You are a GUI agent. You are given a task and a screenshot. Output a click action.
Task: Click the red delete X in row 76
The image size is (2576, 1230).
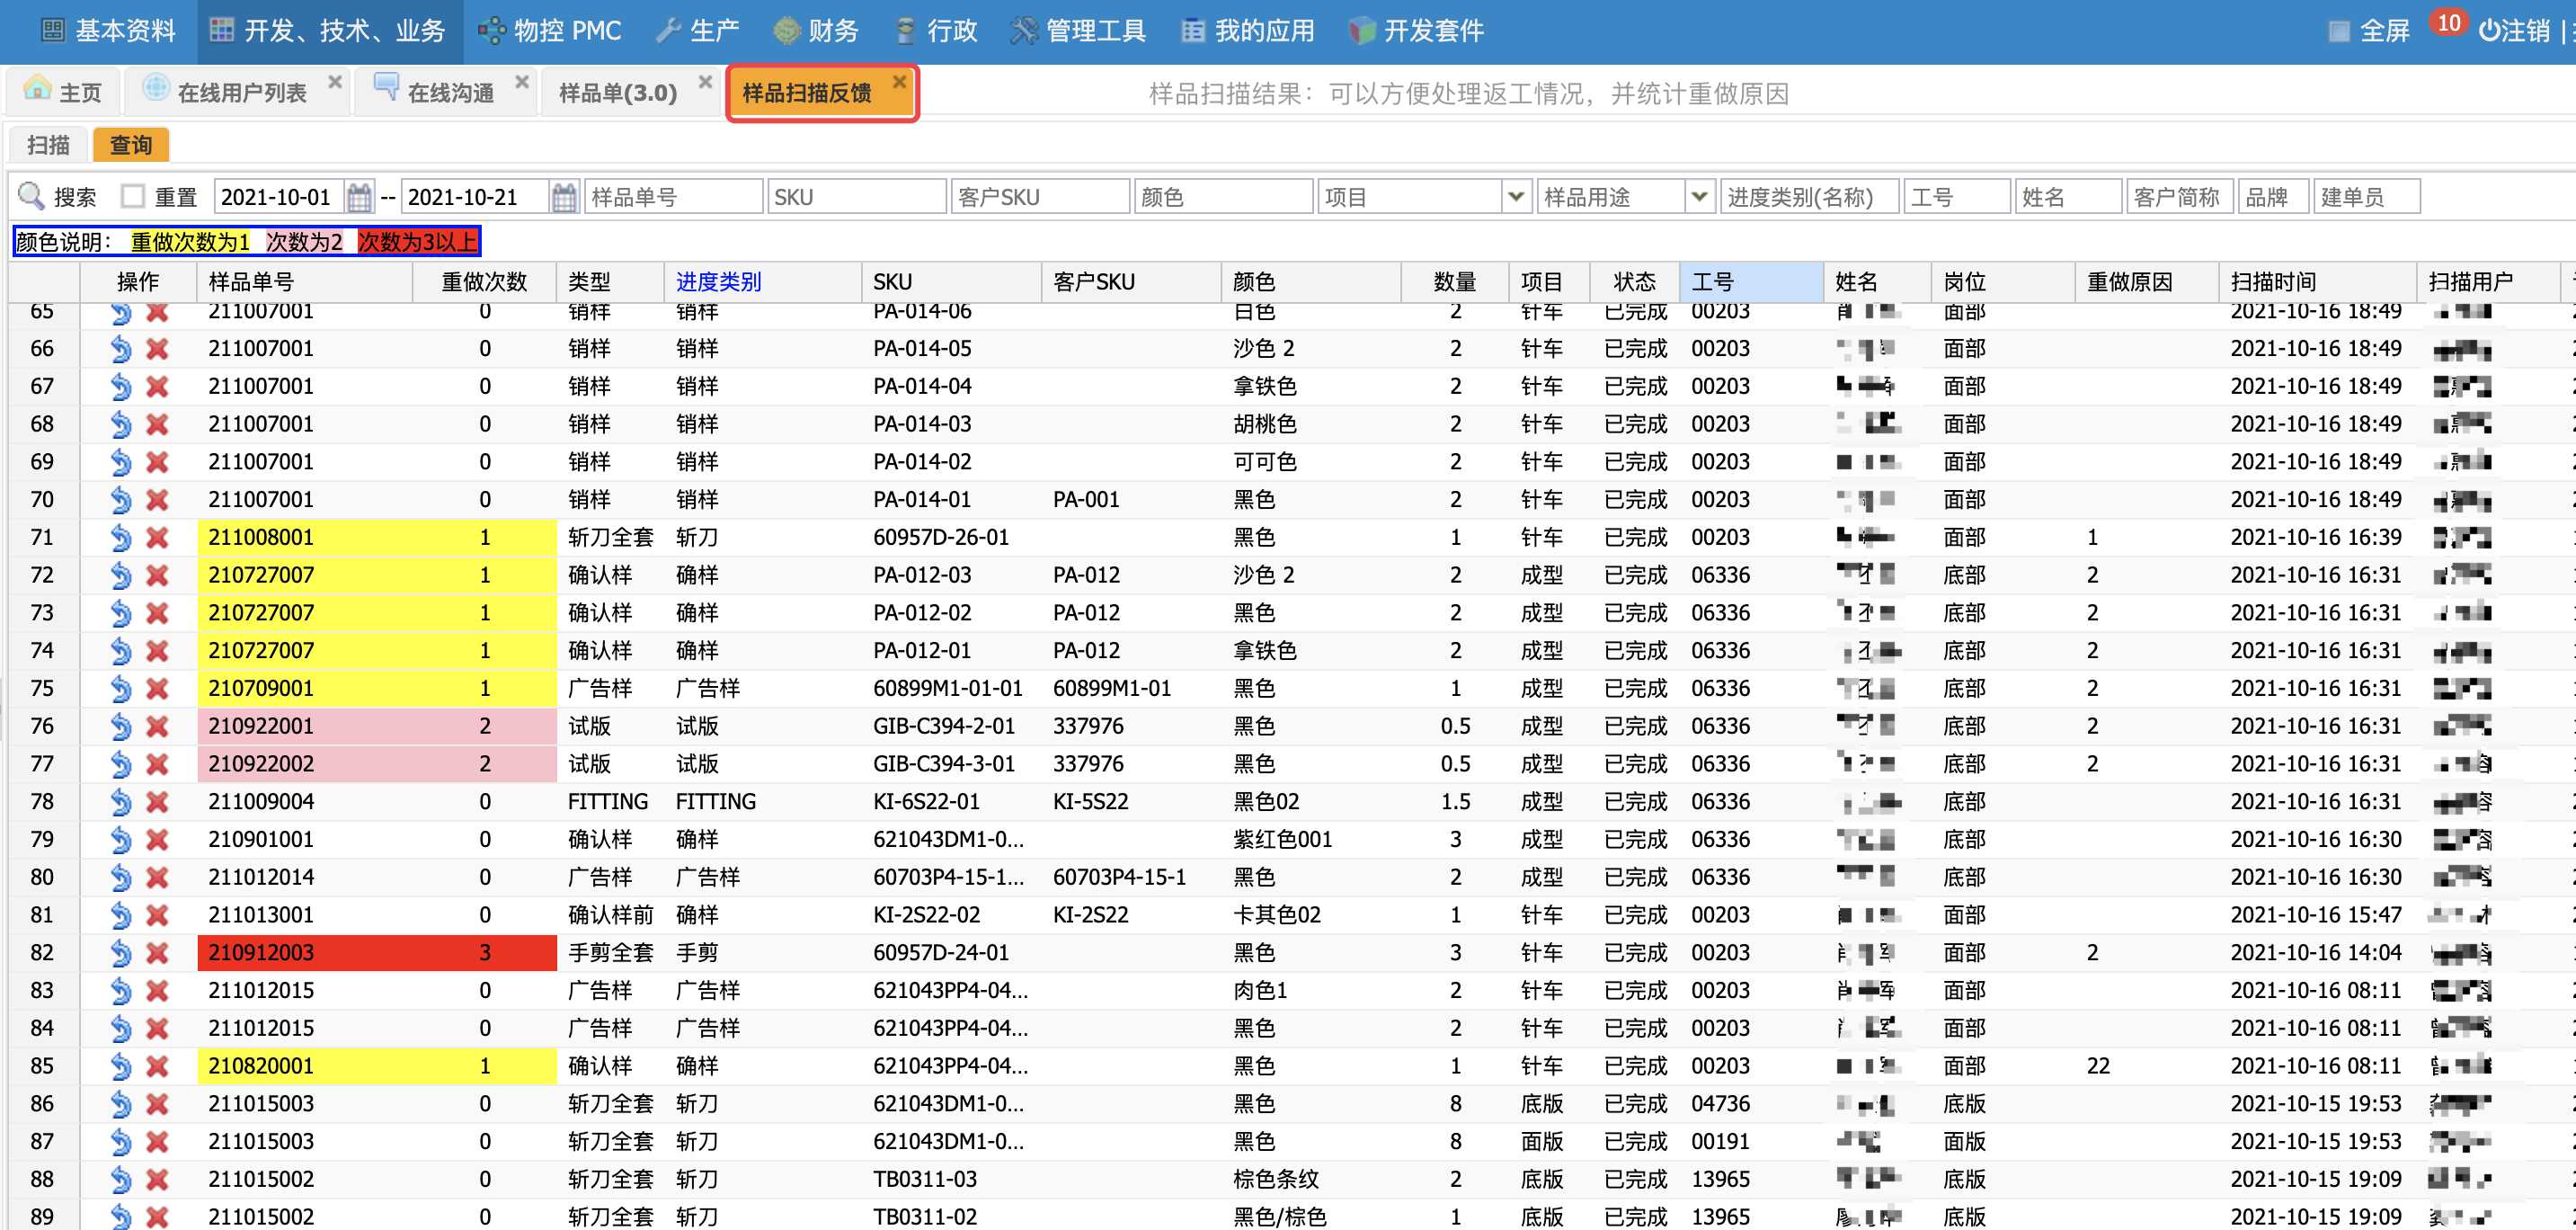pyautogui.click(x=157, y=726)
